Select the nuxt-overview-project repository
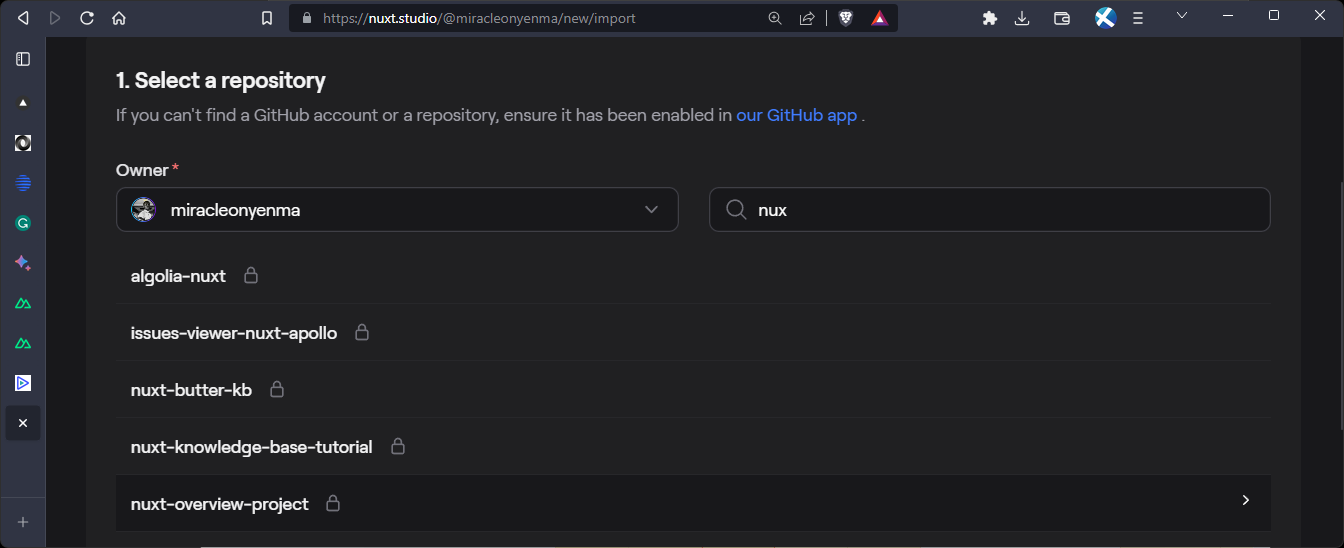This screenshot has width=1344, height=548. pos(693,503)
